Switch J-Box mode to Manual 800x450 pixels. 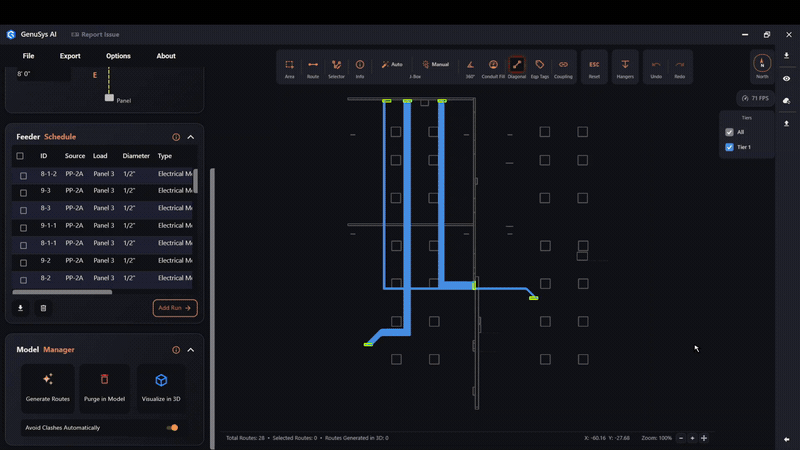(x=435, y=64)
